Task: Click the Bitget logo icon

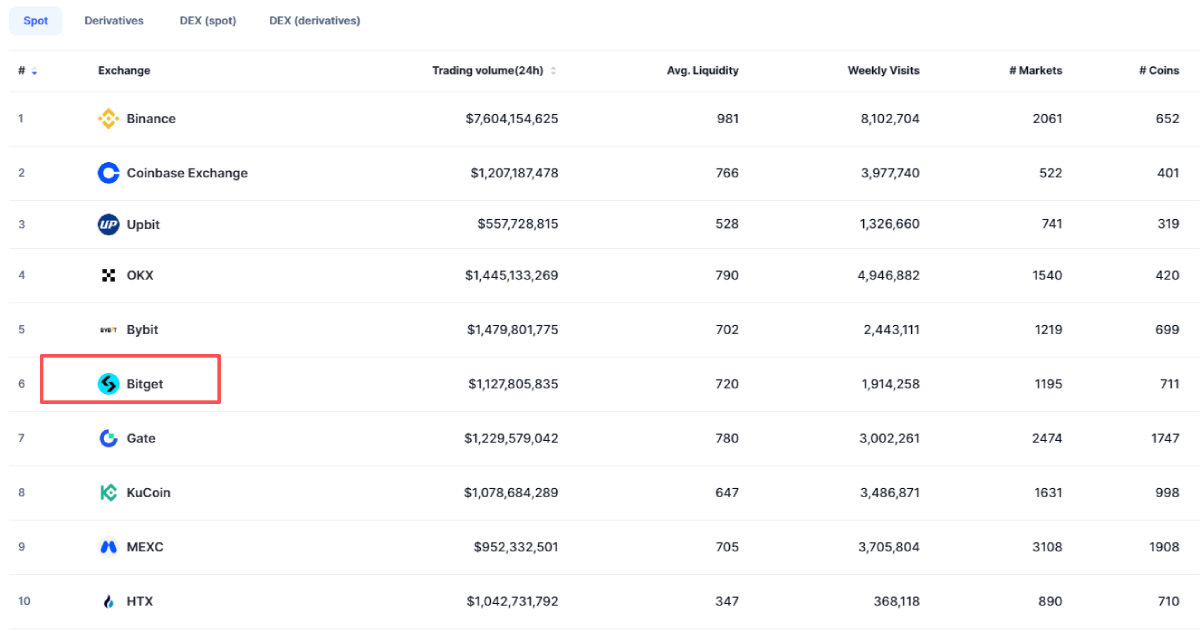Action: click(x=108, y=384)
